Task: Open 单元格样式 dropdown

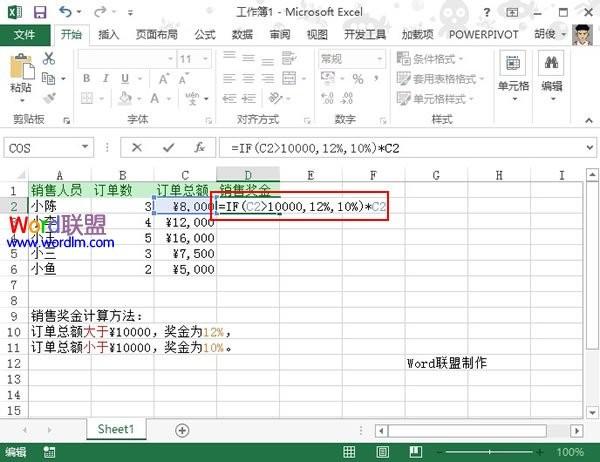Action: tap(435, 99)
